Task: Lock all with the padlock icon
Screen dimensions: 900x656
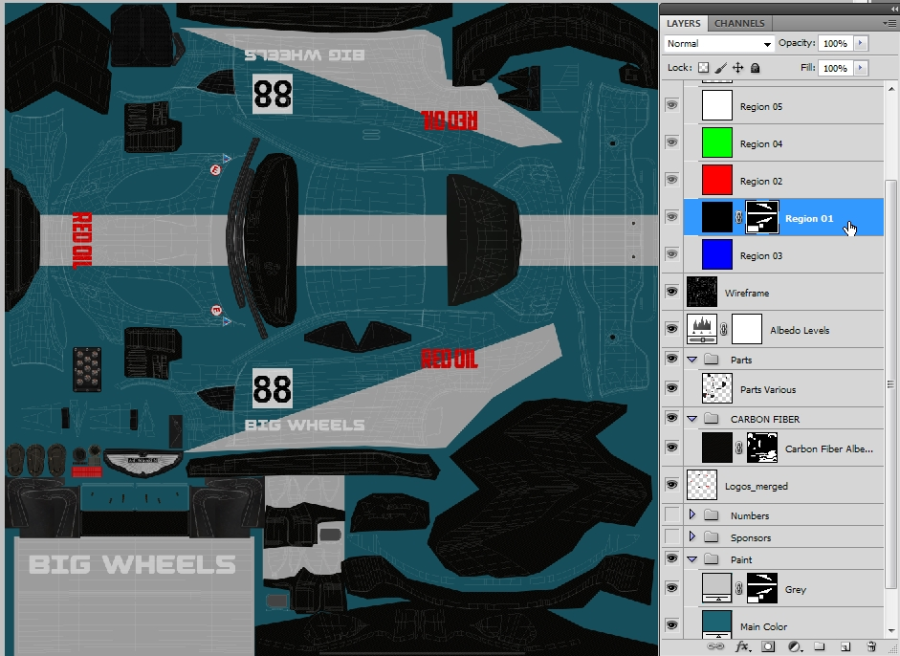Action: 755,68
